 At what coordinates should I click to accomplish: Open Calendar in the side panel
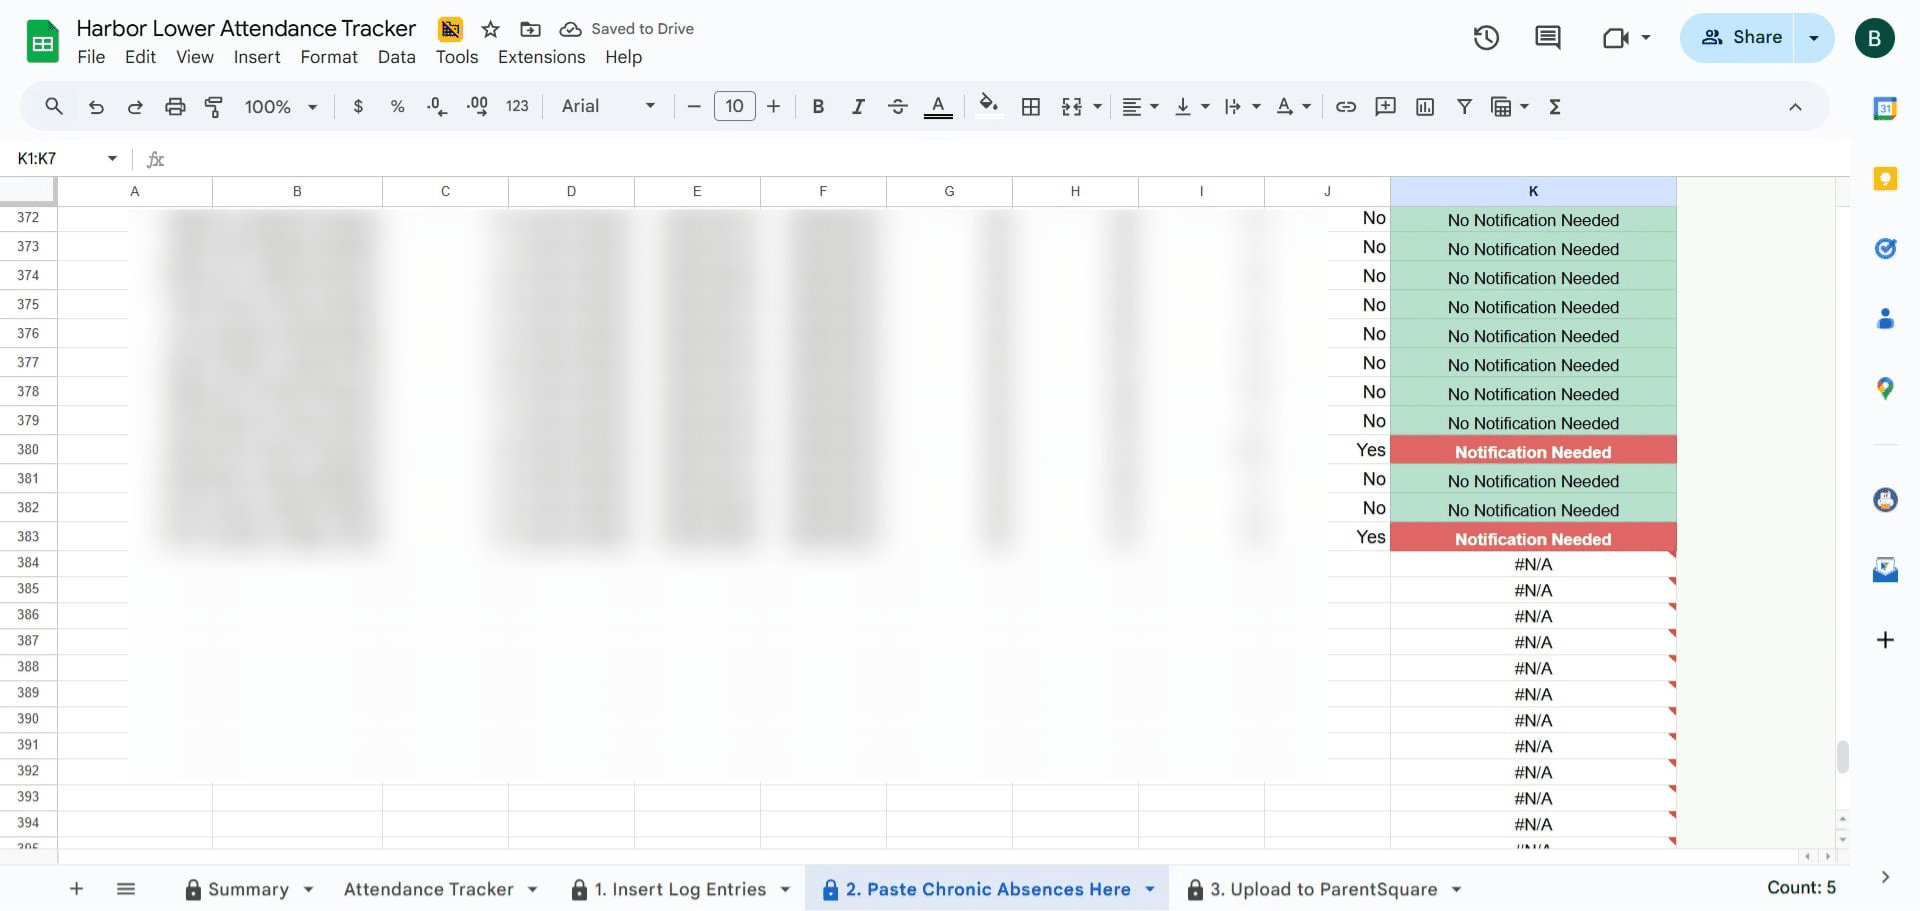point(1885,108)
